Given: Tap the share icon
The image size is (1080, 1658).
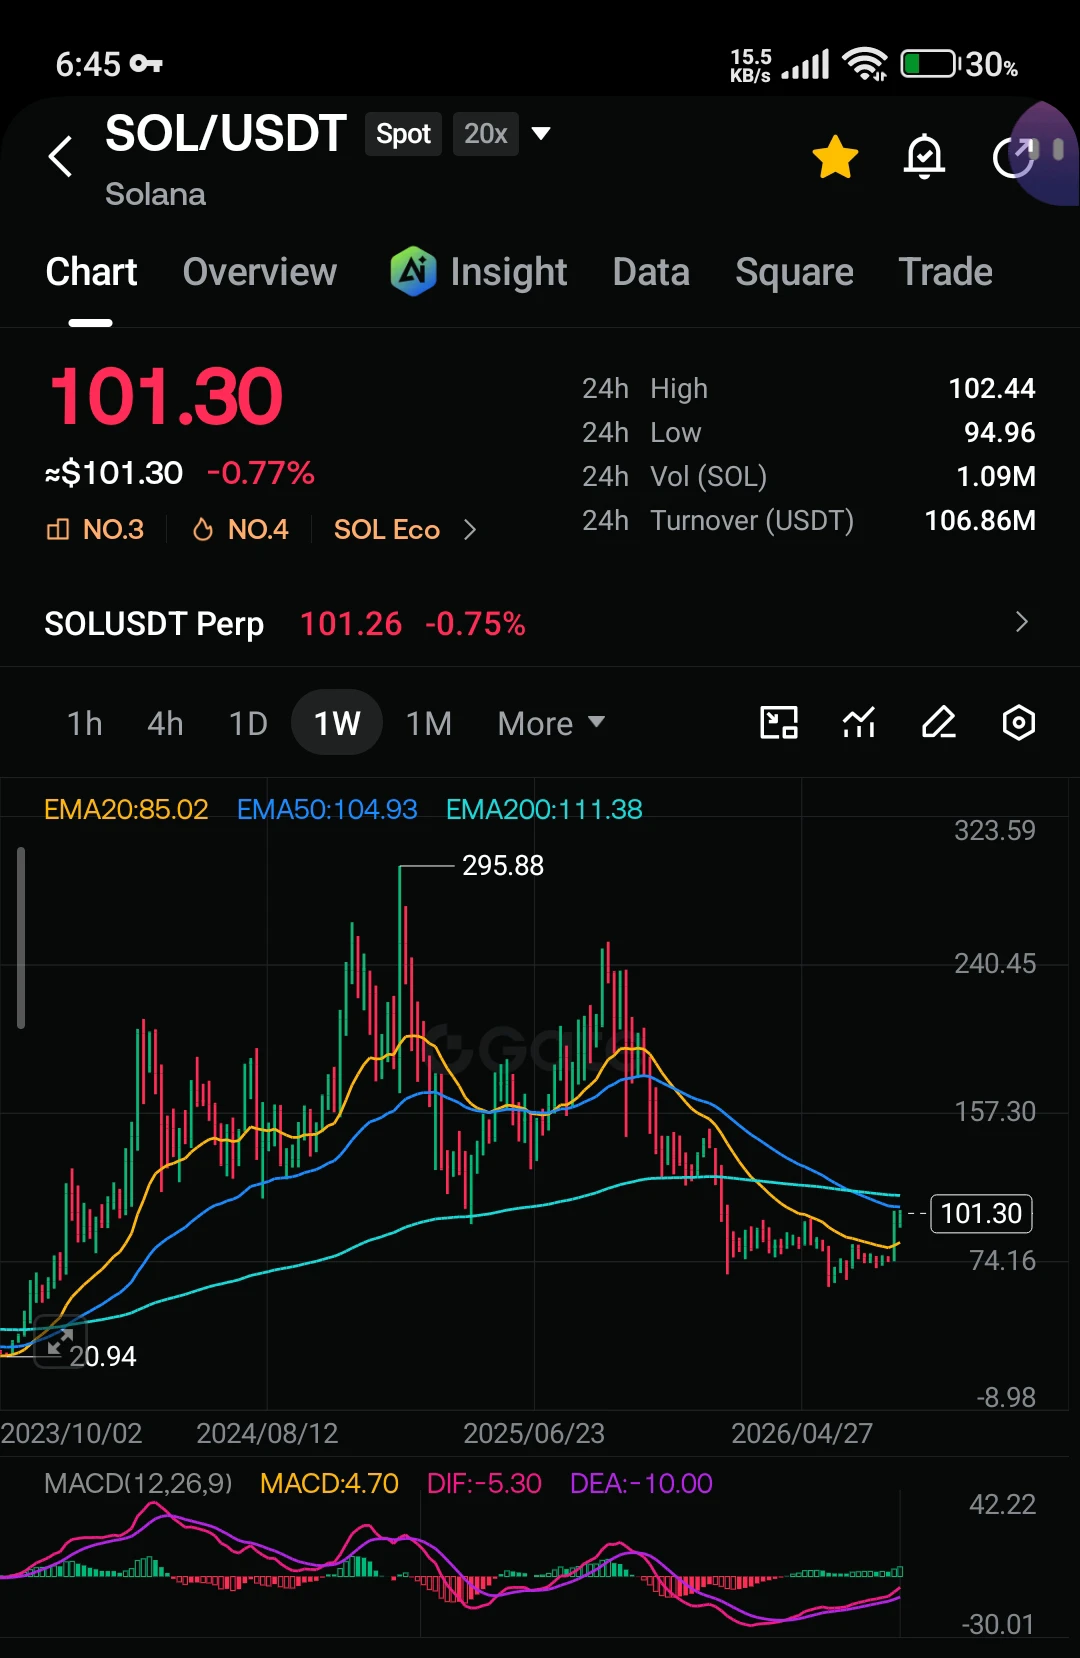Looking at the screenshot, I should (1013, 157).
